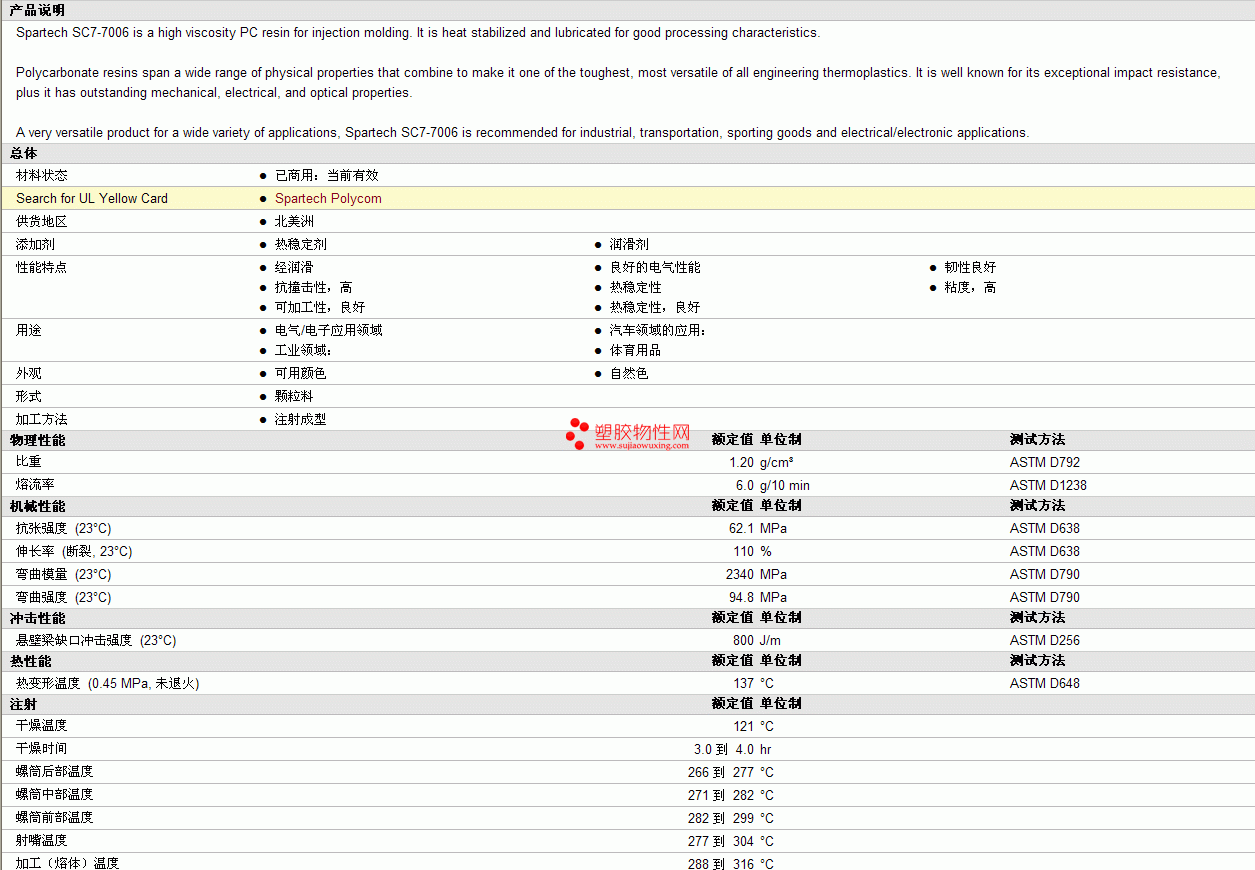Select the feature '热稳定性，良好'

[655, 307]
